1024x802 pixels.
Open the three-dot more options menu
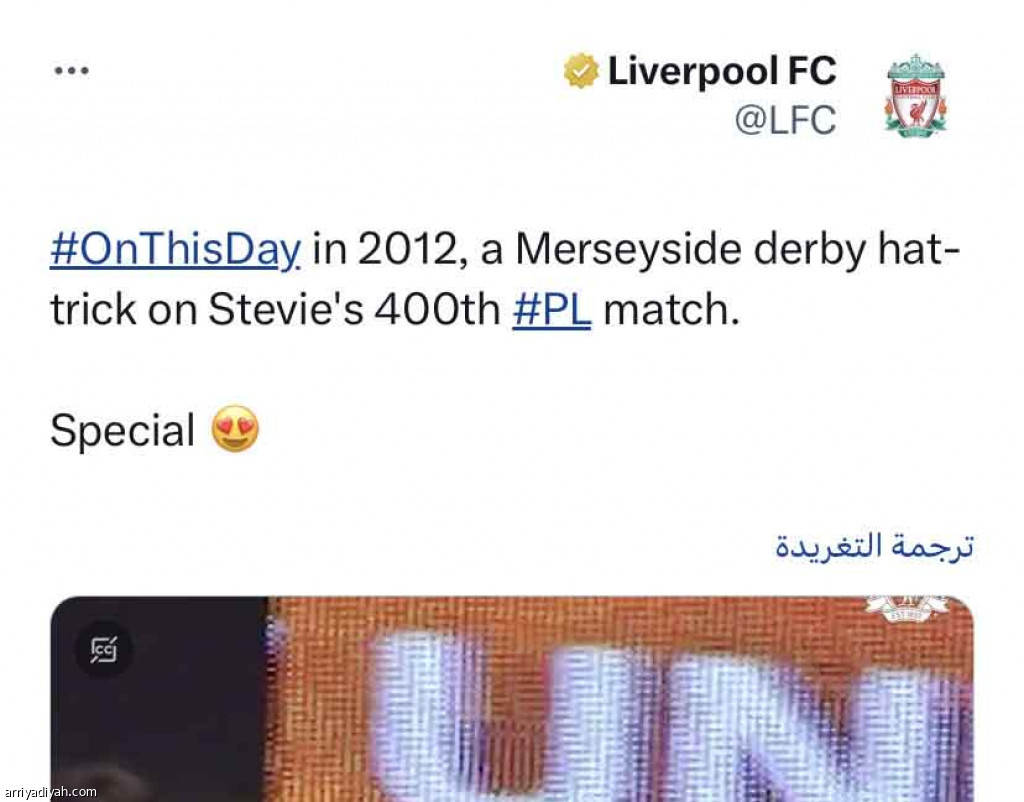pos(71,71)
